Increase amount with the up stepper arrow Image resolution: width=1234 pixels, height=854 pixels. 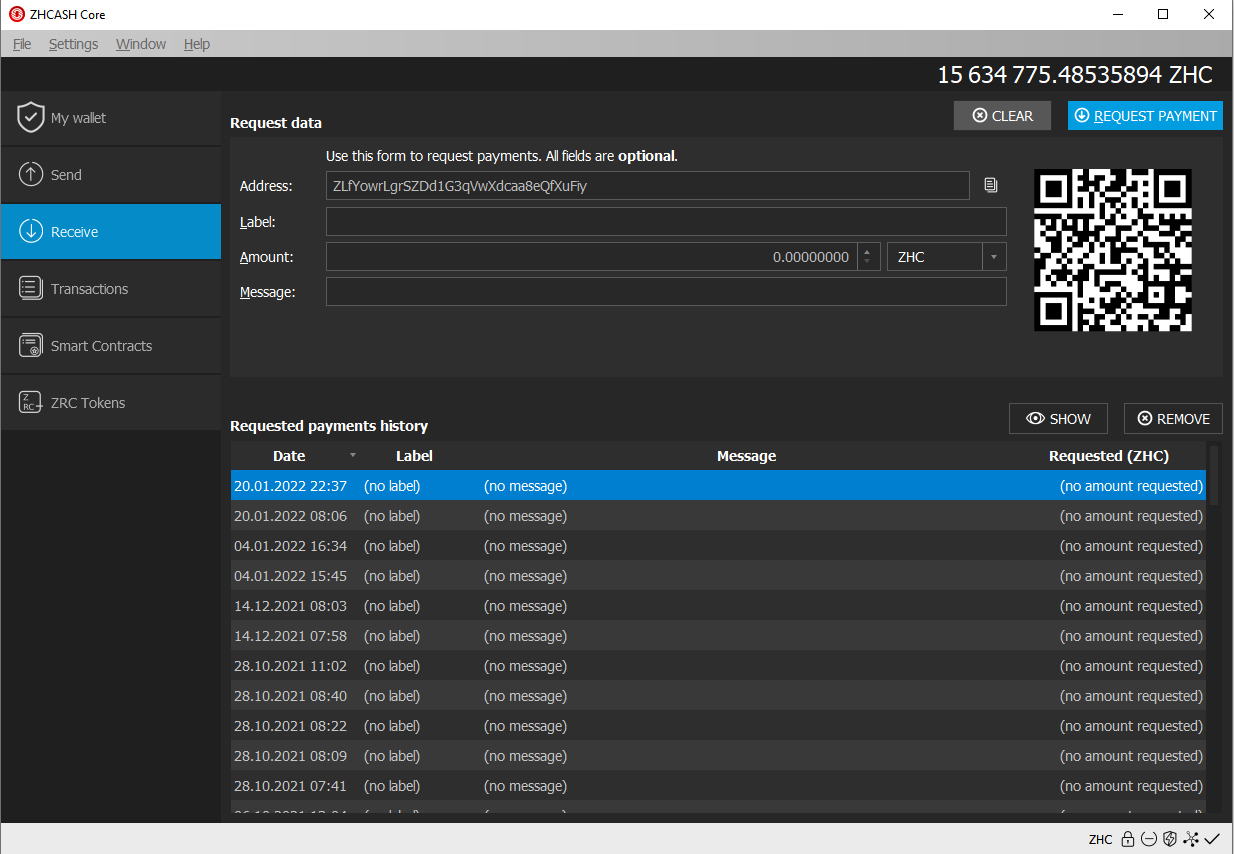click(868, 251)
